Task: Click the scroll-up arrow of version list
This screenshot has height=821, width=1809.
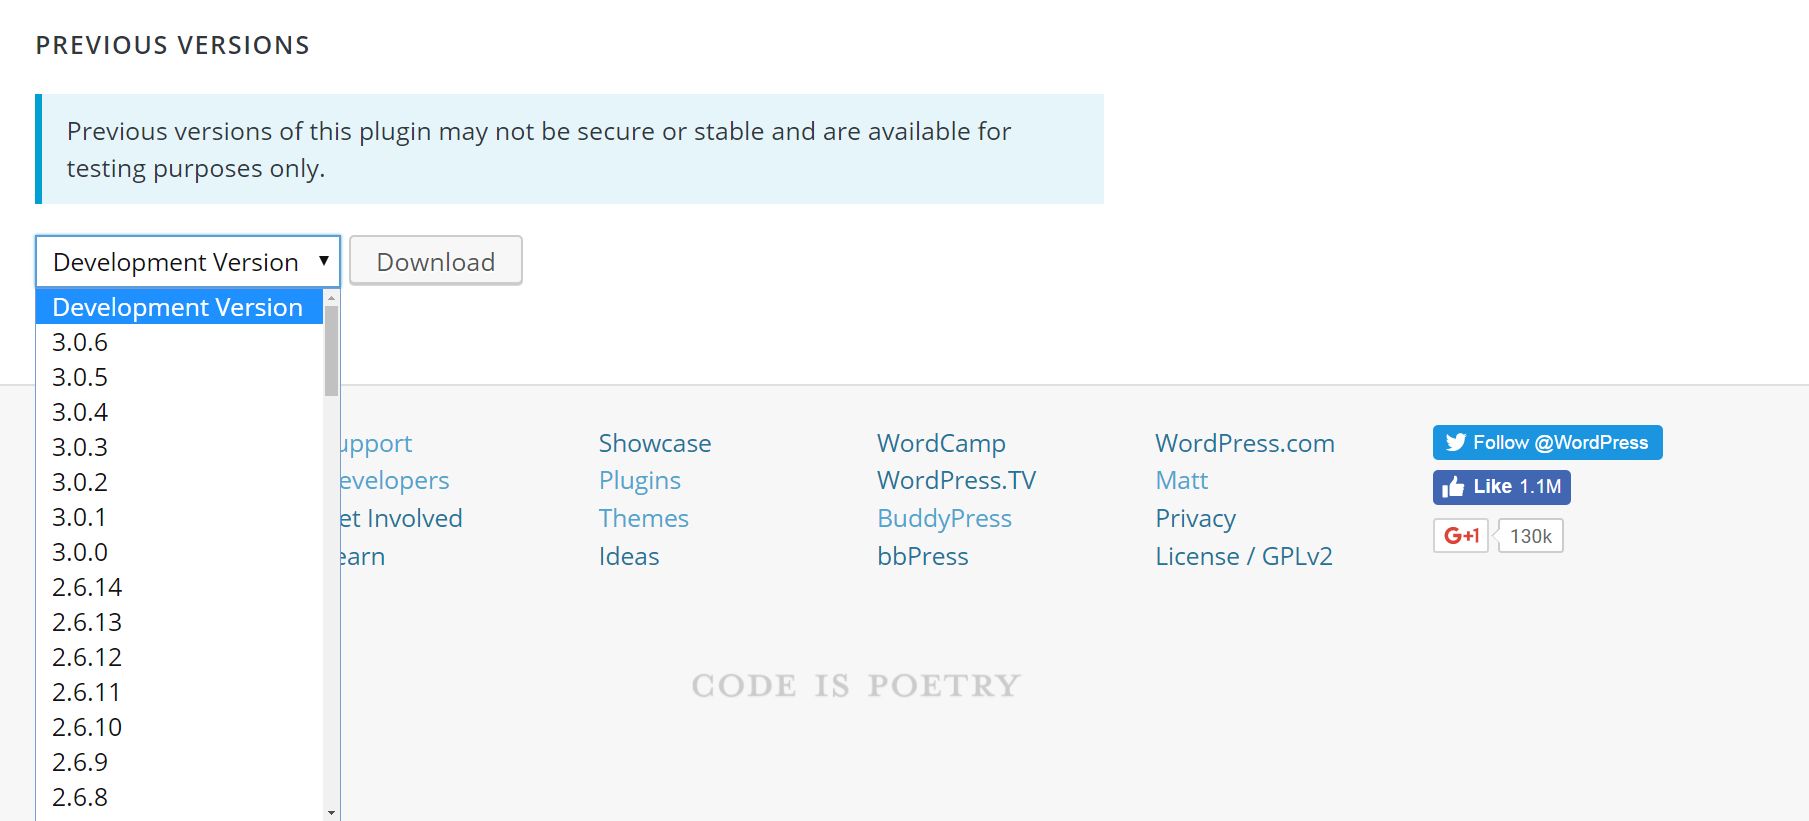Action: 331,297
